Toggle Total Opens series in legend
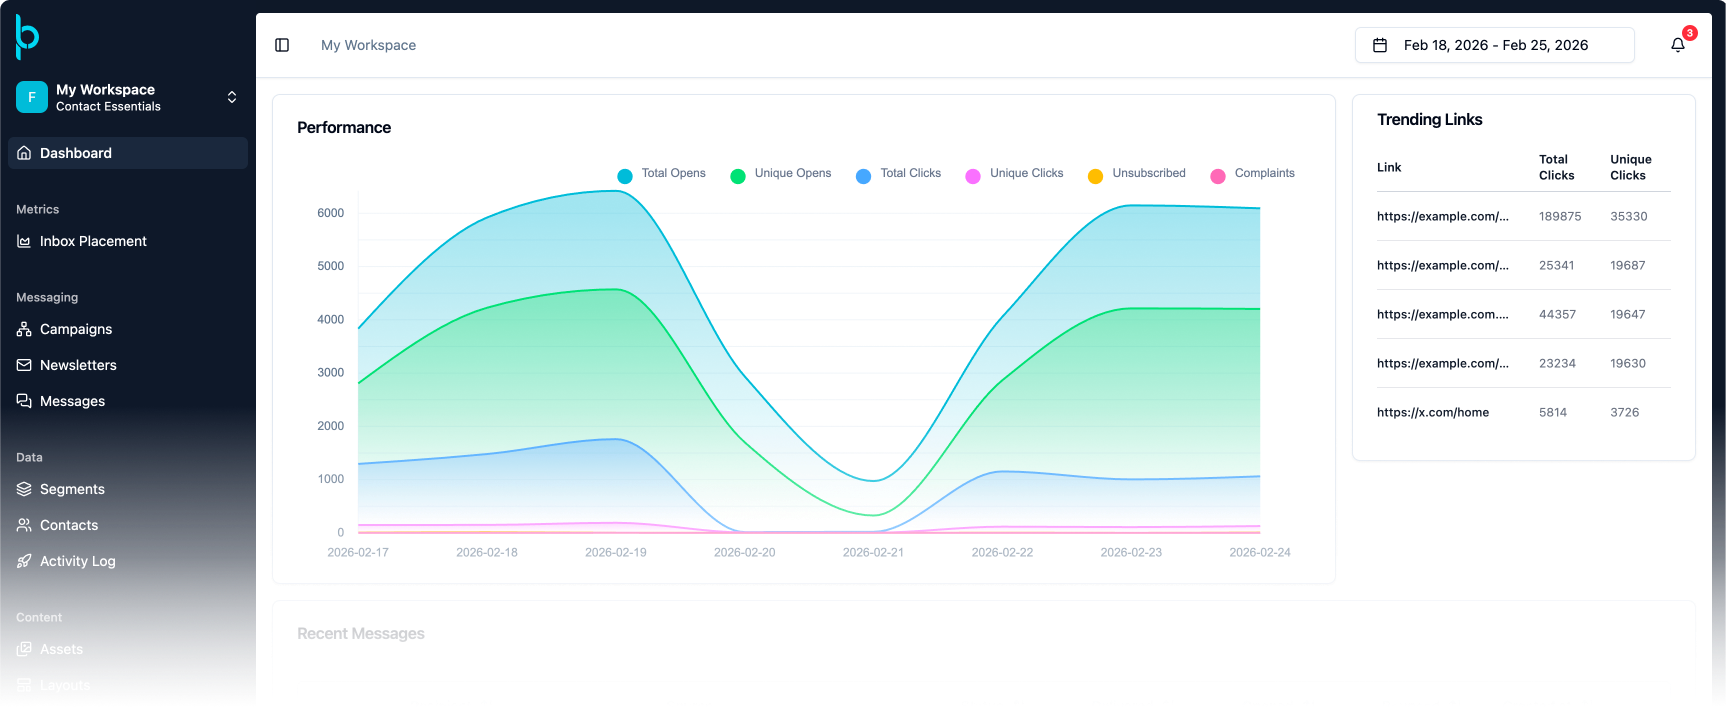This screenshot has width=1726, height=708. 662,174
